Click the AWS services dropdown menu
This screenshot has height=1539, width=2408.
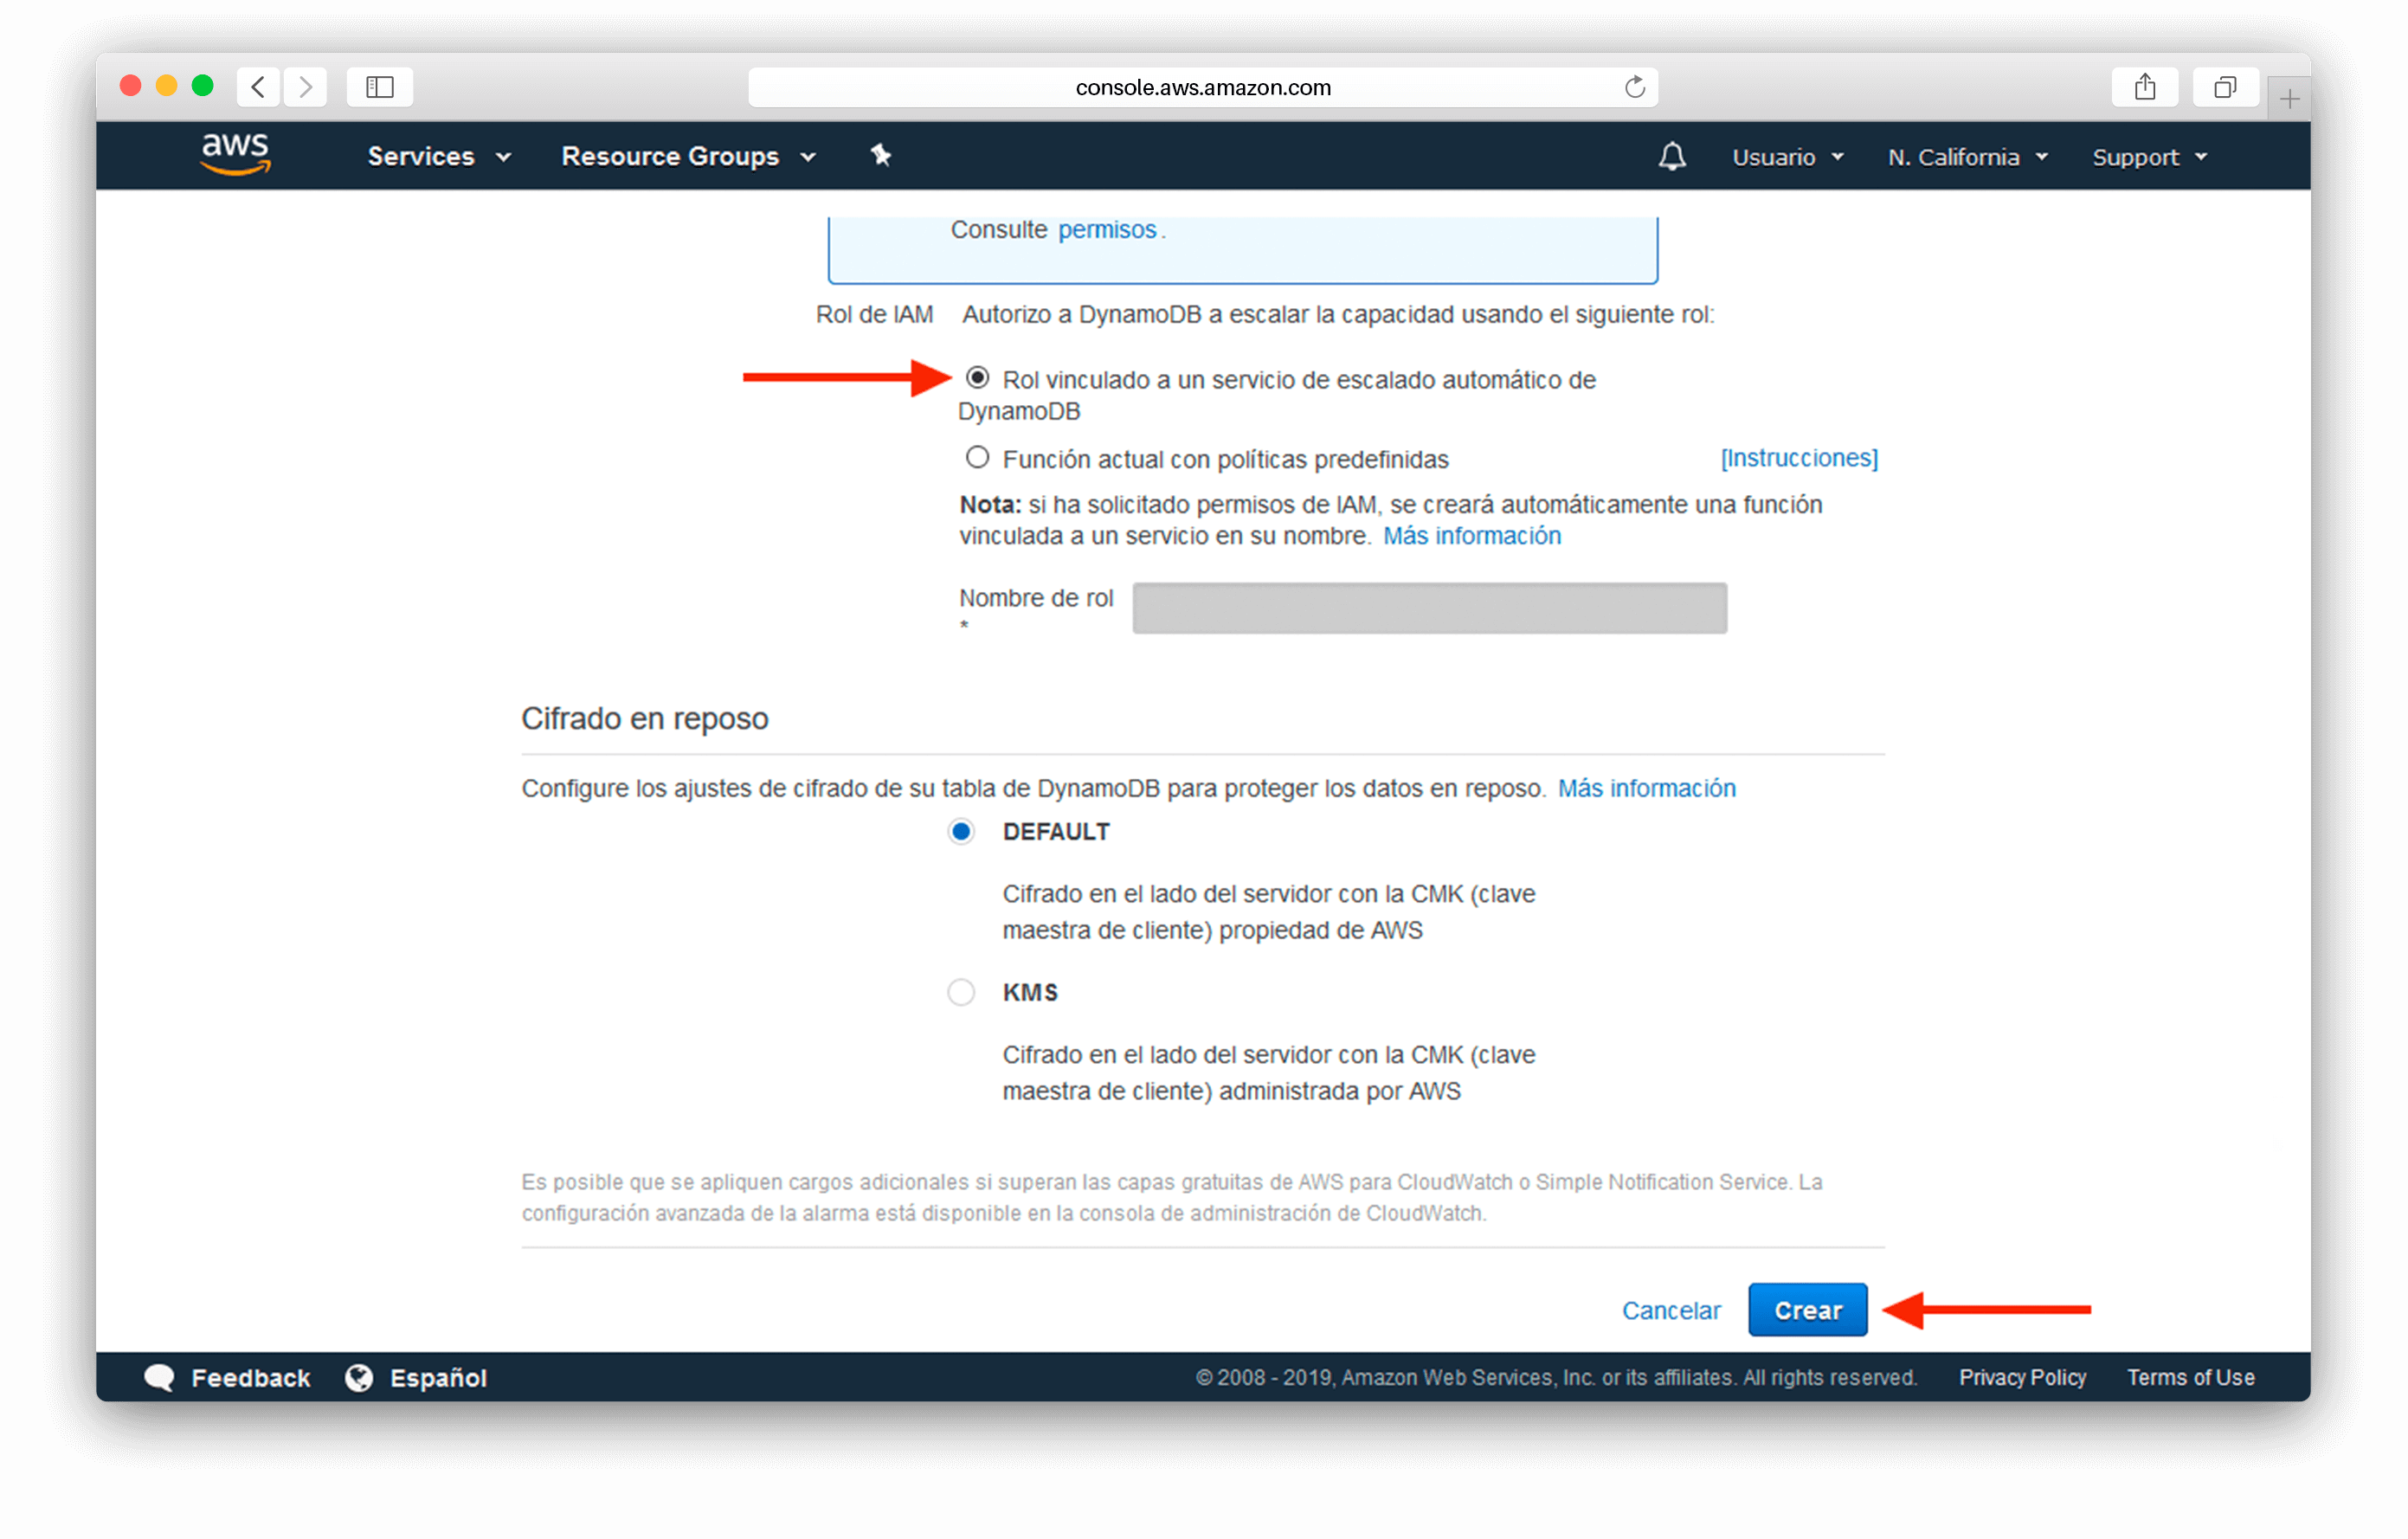coord(432,154)
